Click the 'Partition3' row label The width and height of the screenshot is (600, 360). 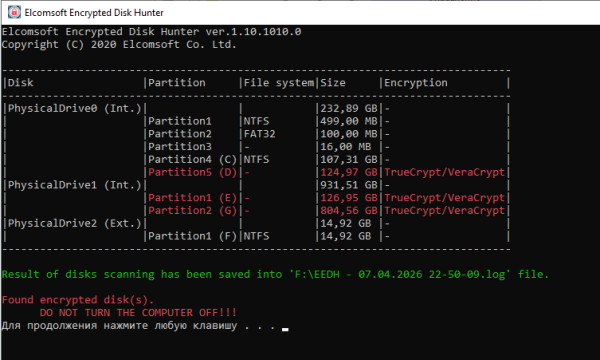point(180,147)
